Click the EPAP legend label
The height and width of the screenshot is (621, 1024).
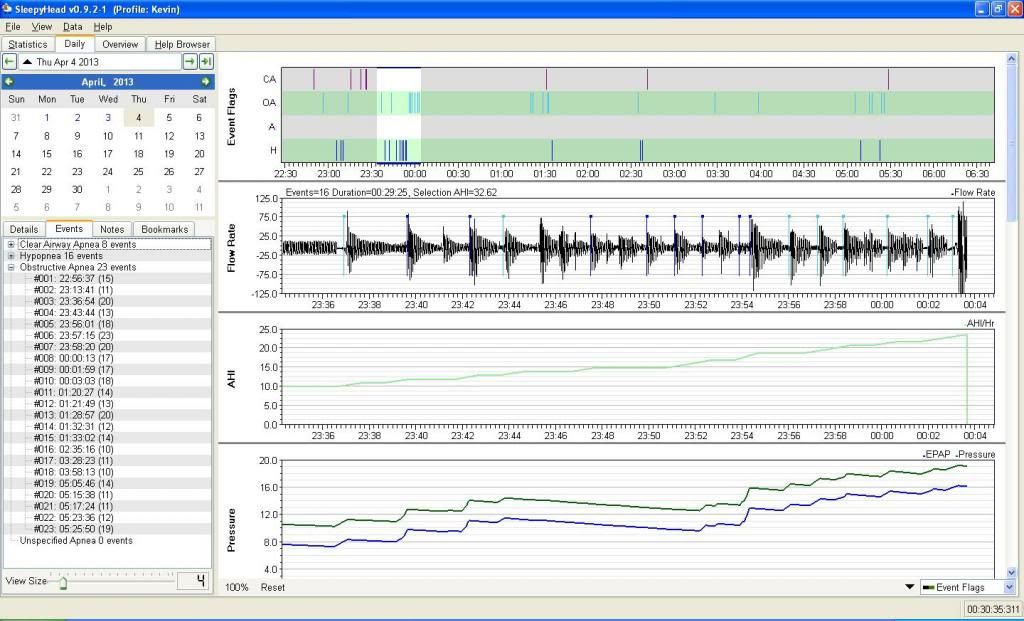(936, 454)
